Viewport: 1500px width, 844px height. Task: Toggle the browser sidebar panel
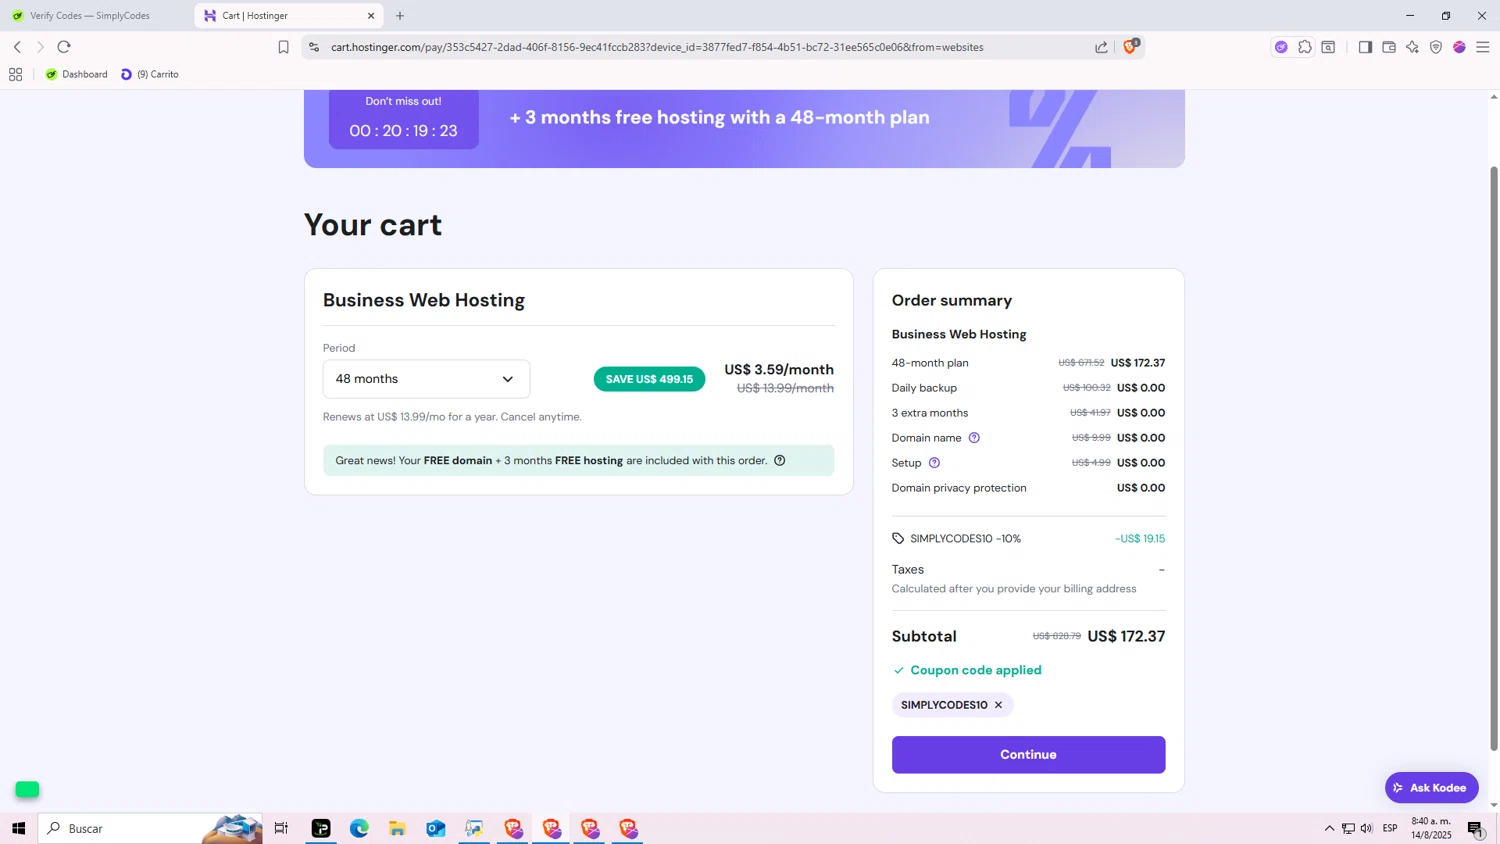tap(1365, 47)
